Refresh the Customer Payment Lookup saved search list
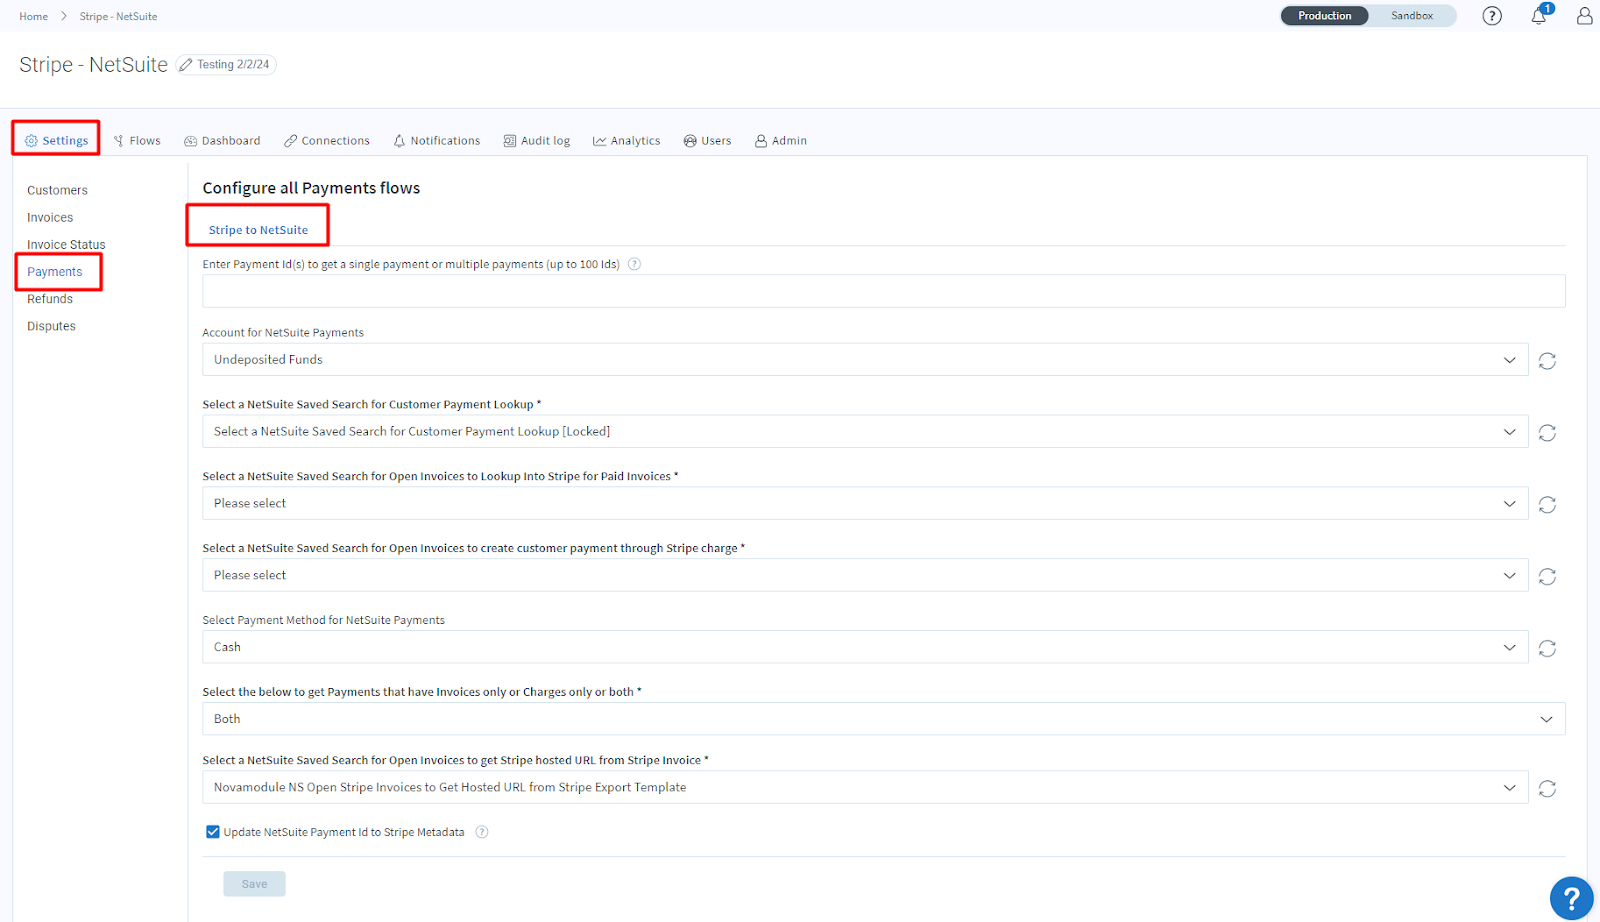Image resolution: width=1600 pixels, height=922 pixels. (x=1547, y=433)
